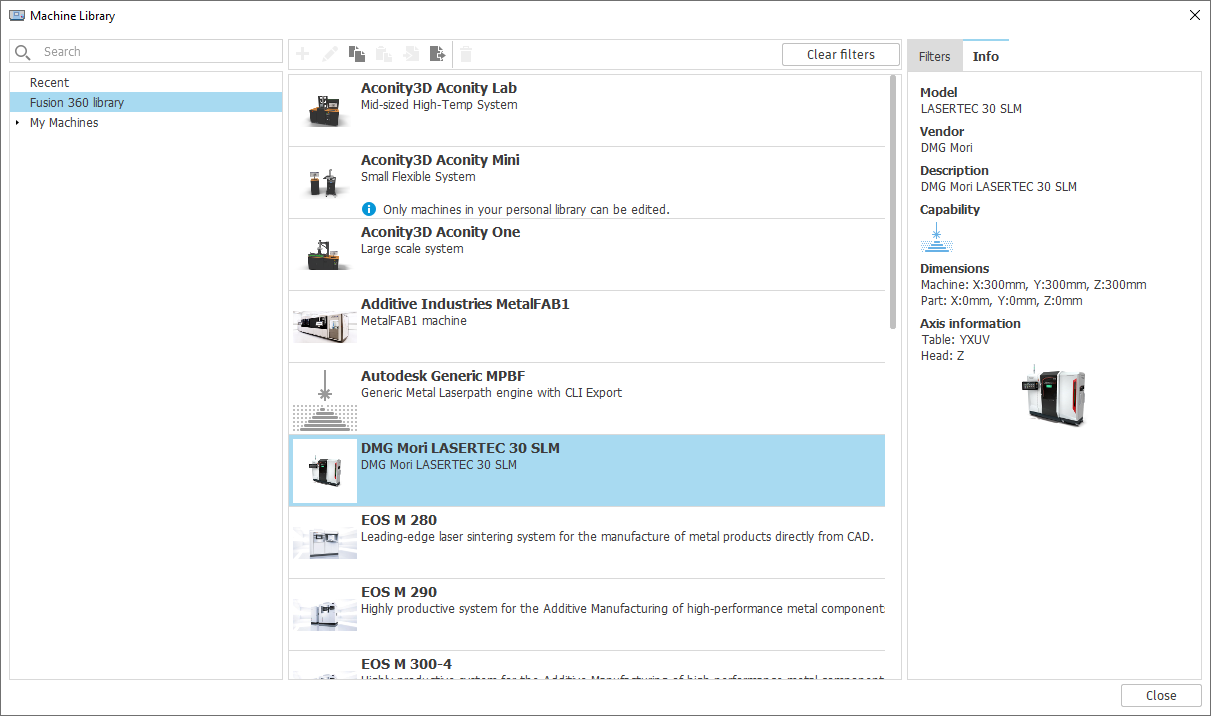
Task: Click model value 'LASERTEC 30 SLM' in Info
Action: point(971,109)
